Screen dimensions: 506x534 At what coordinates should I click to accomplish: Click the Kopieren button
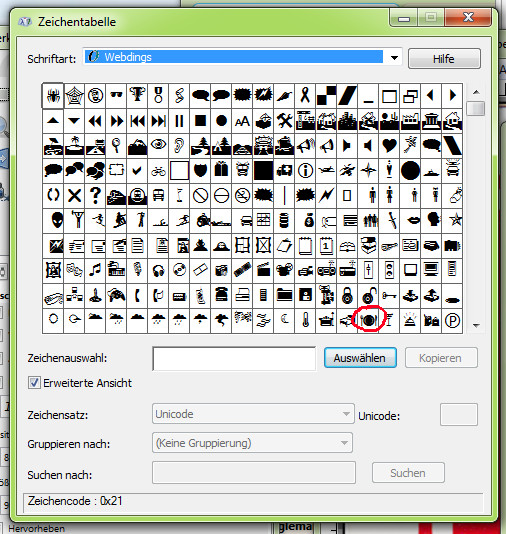[441, 358]
